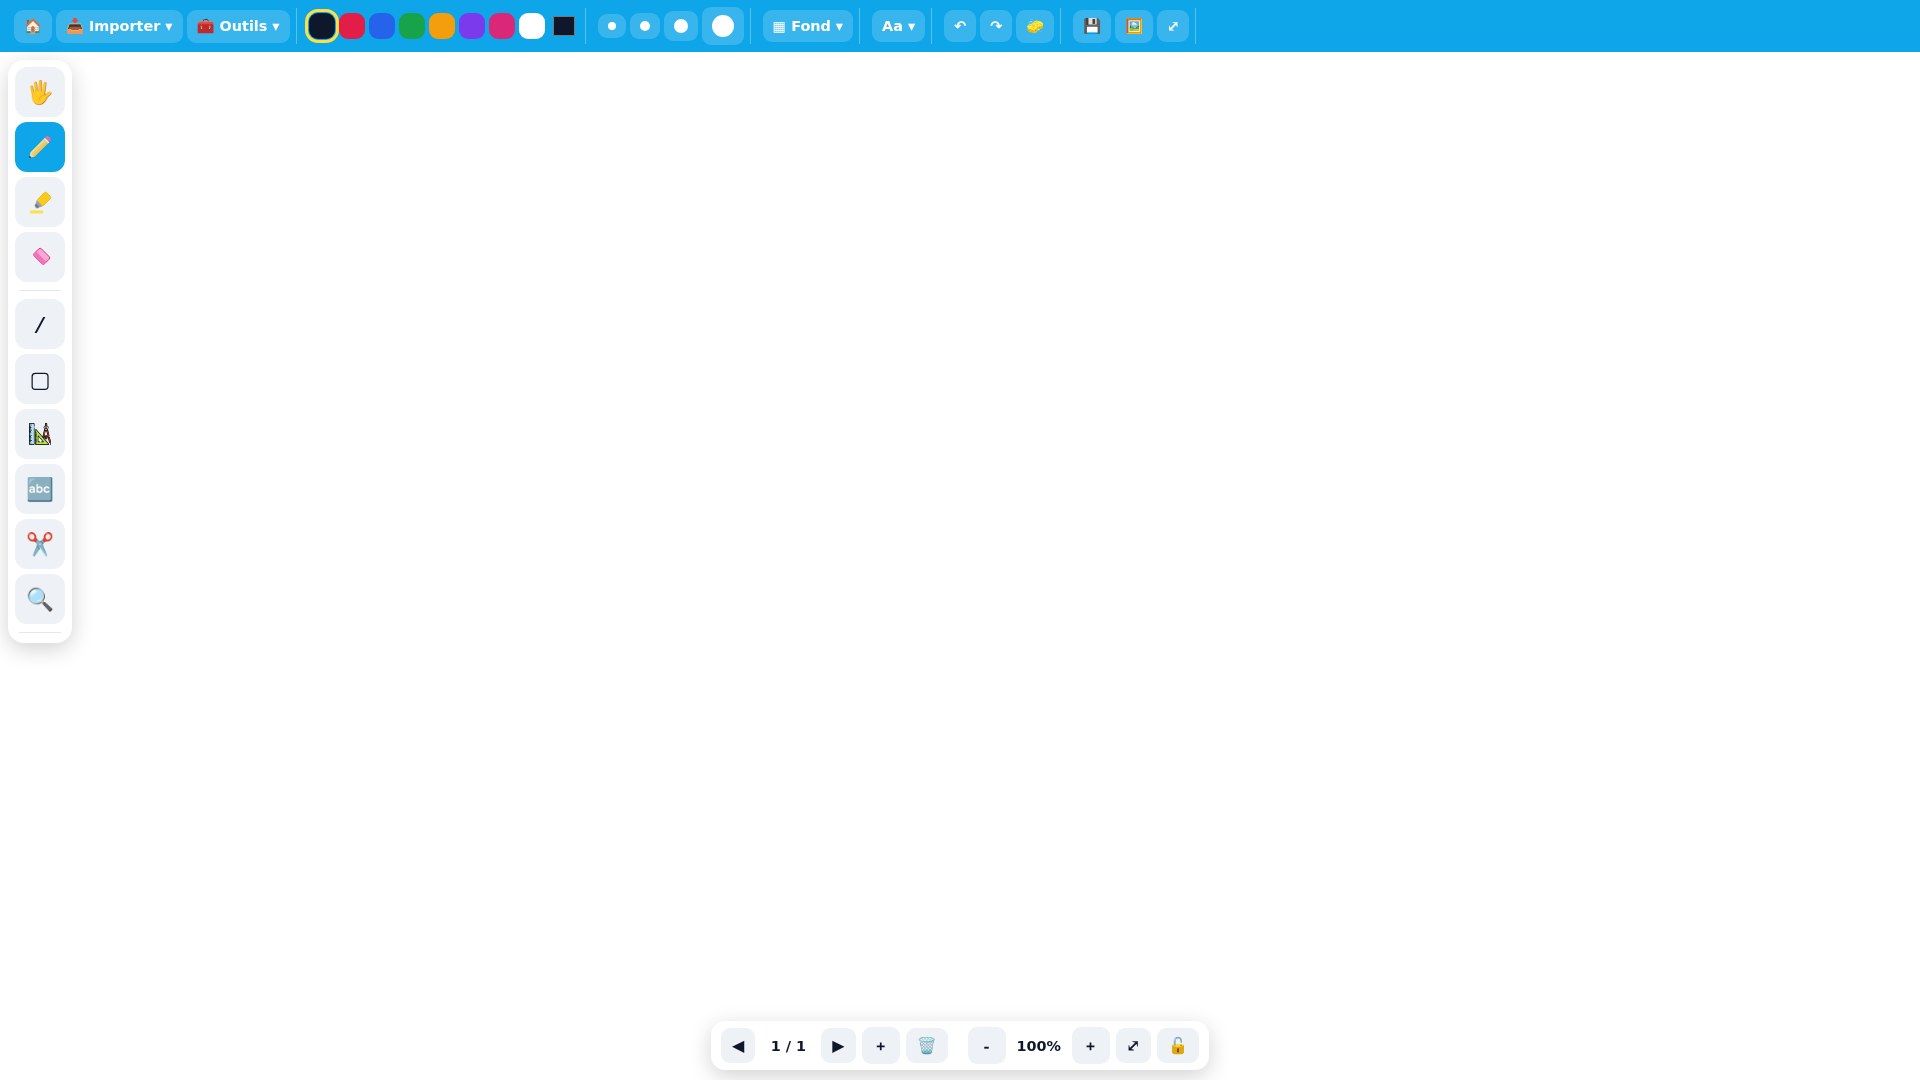Choose the smallest stroke thickness
Screen dimensions: 1920x1080
[612, 26]
